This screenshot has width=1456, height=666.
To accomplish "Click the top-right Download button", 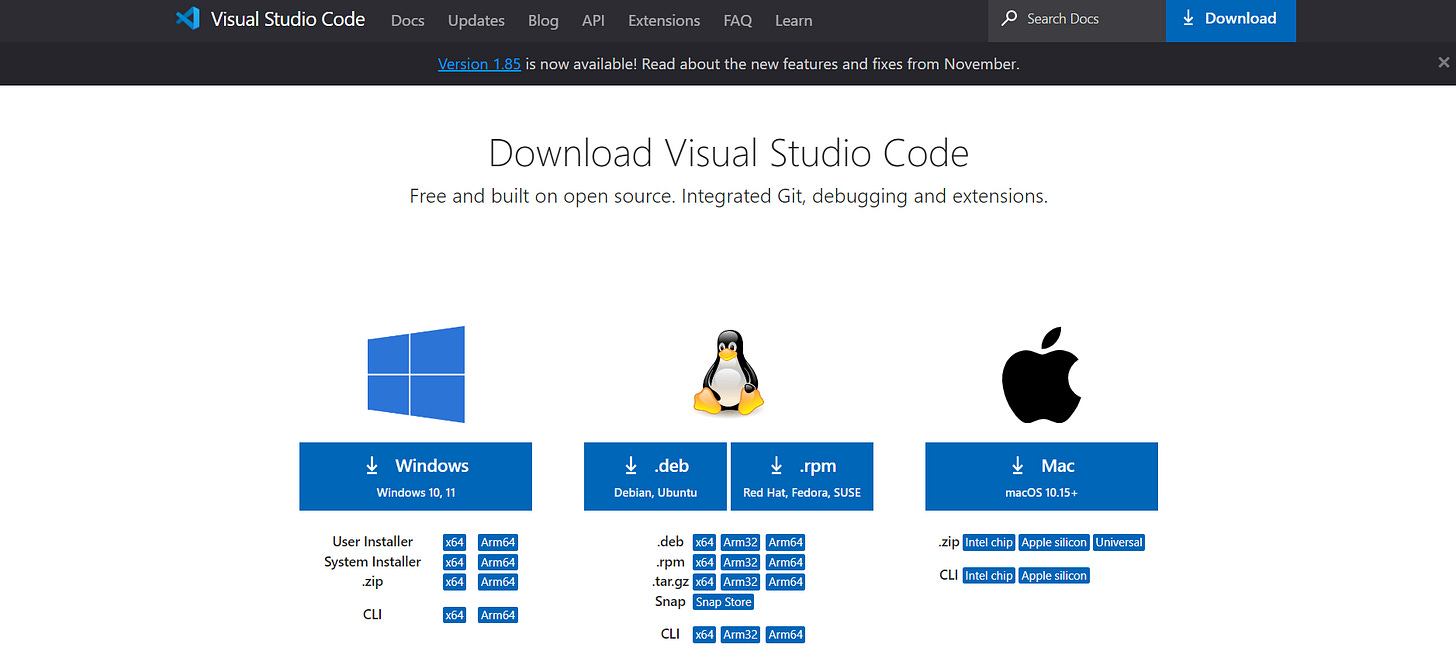I will pos(1230,20).
